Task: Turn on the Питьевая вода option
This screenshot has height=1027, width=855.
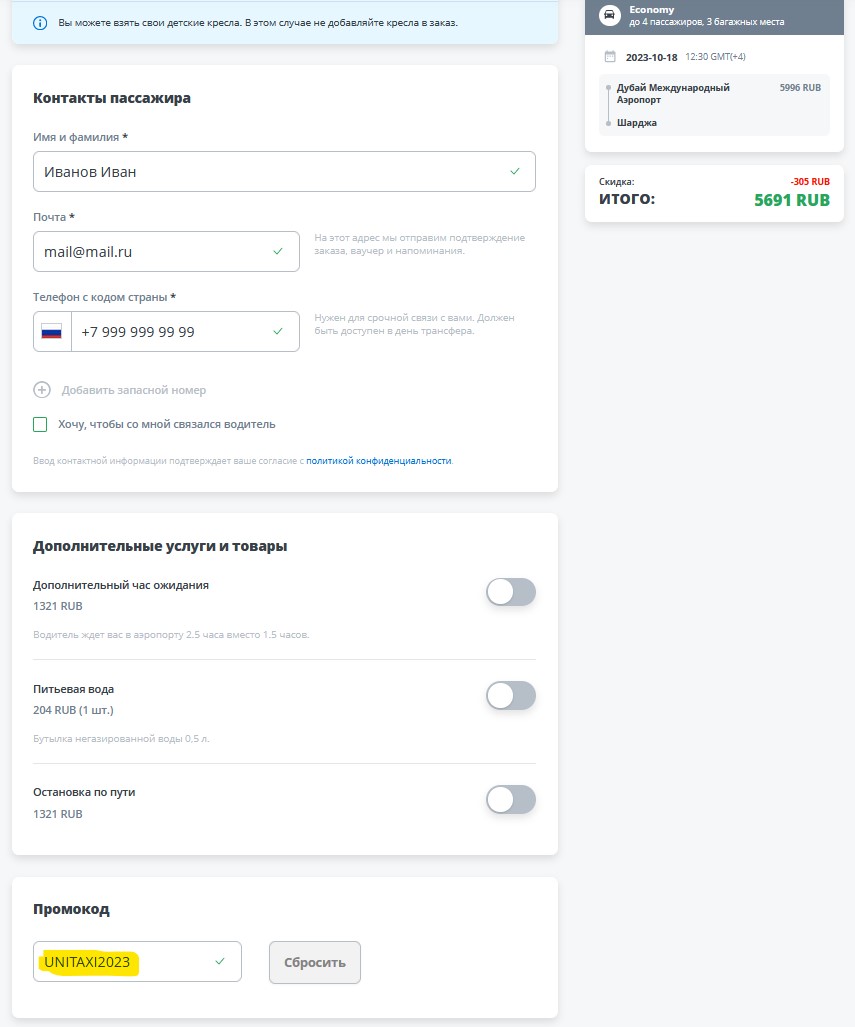Action: pos(510,695)
